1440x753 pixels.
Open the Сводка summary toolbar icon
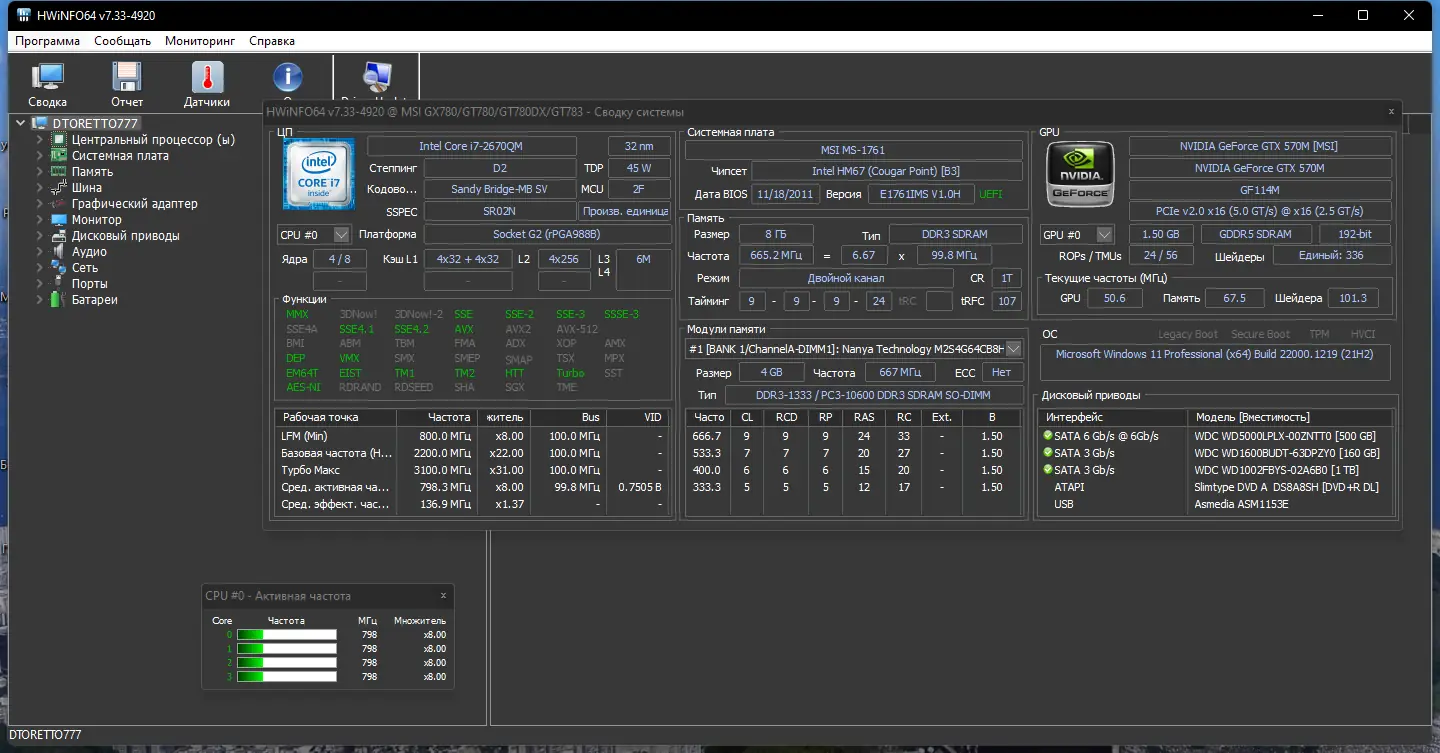click(x=47, y=77)
